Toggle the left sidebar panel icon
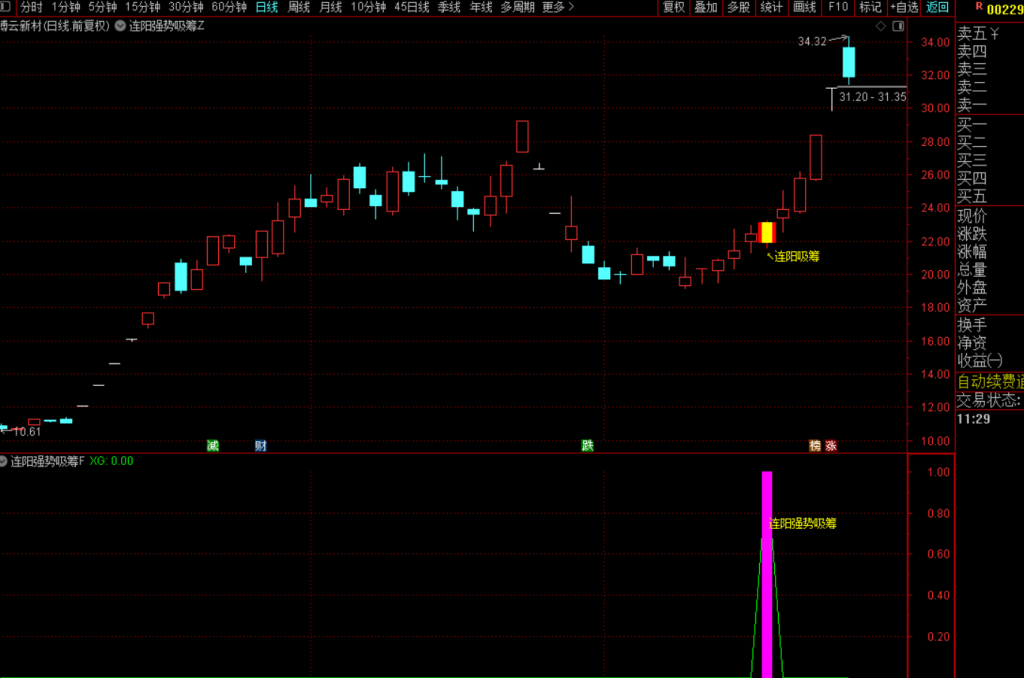Screen dimensions: 1024x678 [x=5, y=7]
